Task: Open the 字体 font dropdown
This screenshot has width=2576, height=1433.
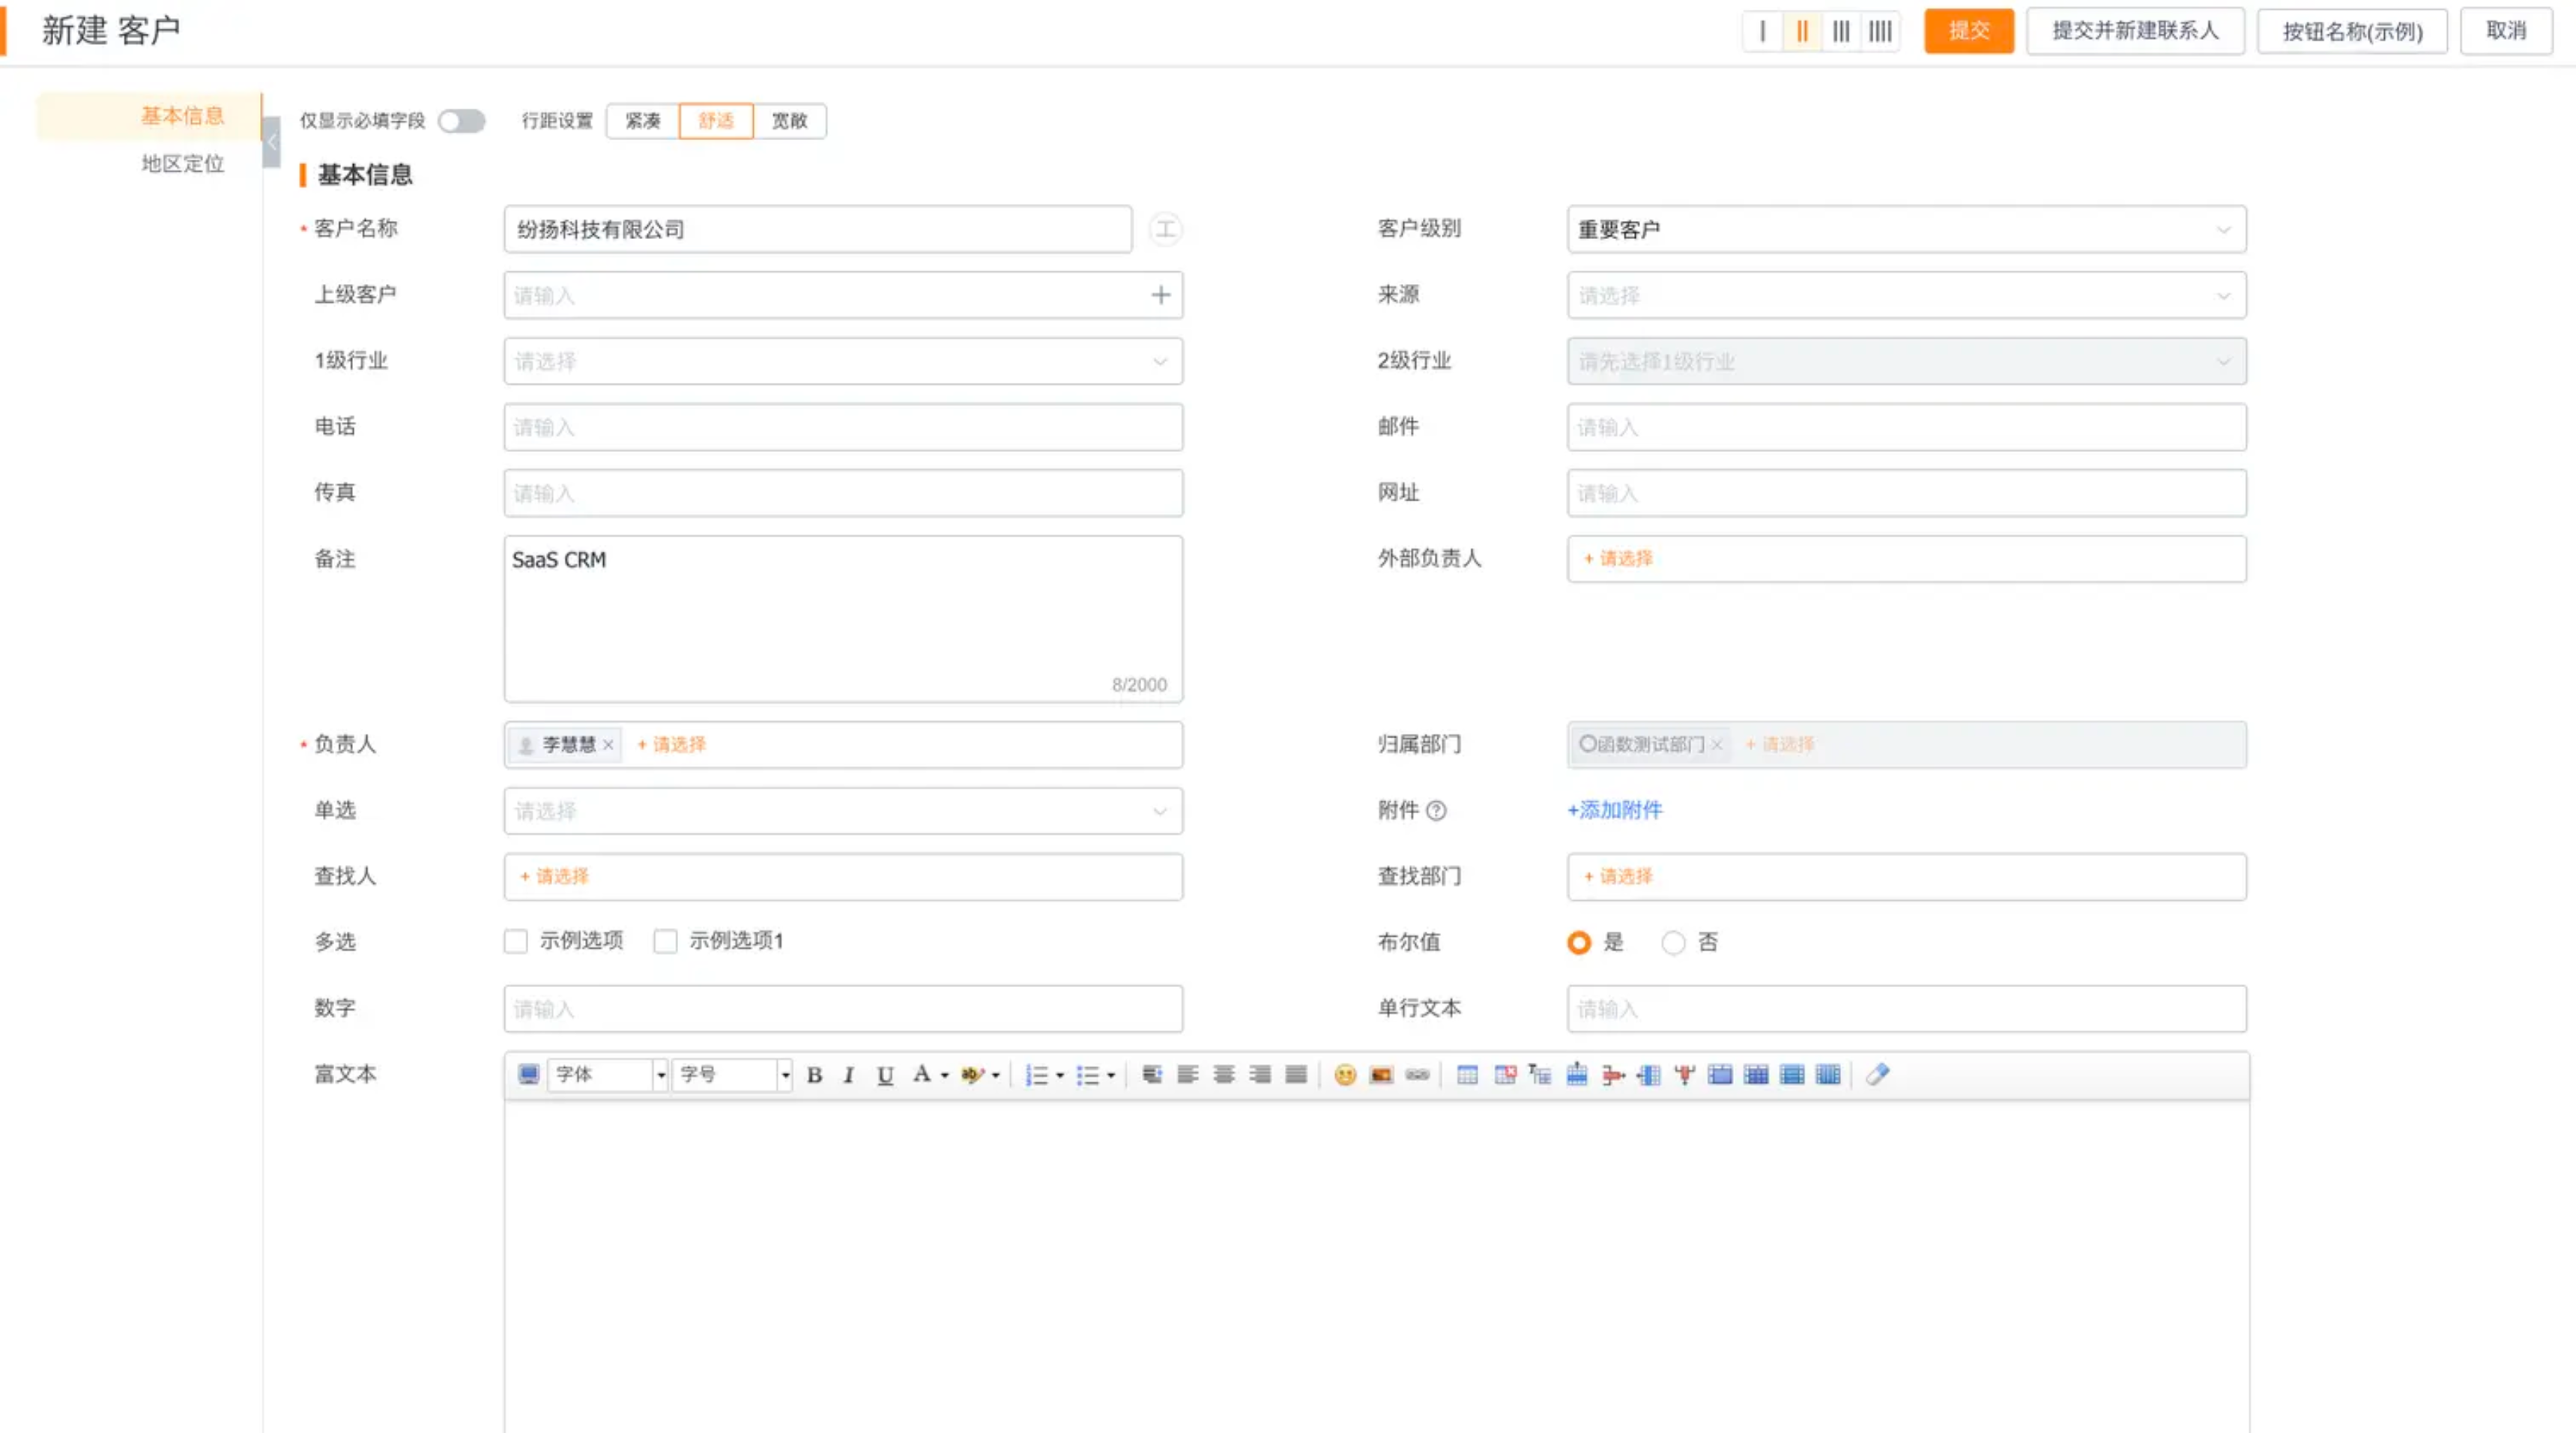Action: coord(606,1075)
